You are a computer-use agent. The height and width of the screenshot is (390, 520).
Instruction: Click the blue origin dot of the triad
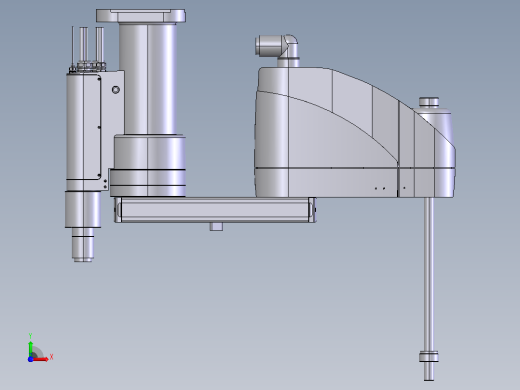coord(31,359)
